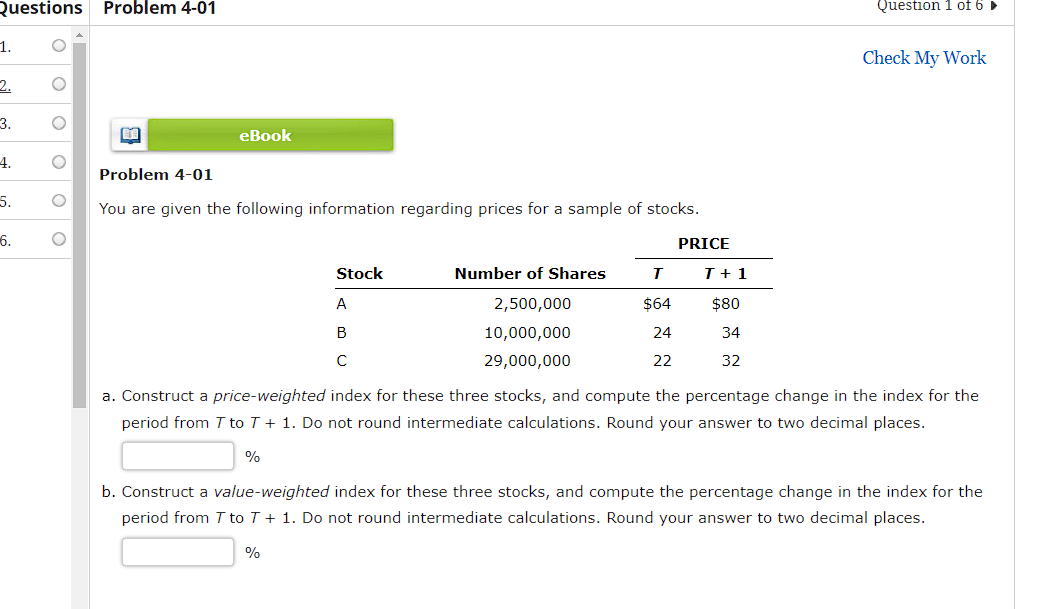Click the Check My Work link
This screenshot has height=609, width=1053.
pos(923,57)
